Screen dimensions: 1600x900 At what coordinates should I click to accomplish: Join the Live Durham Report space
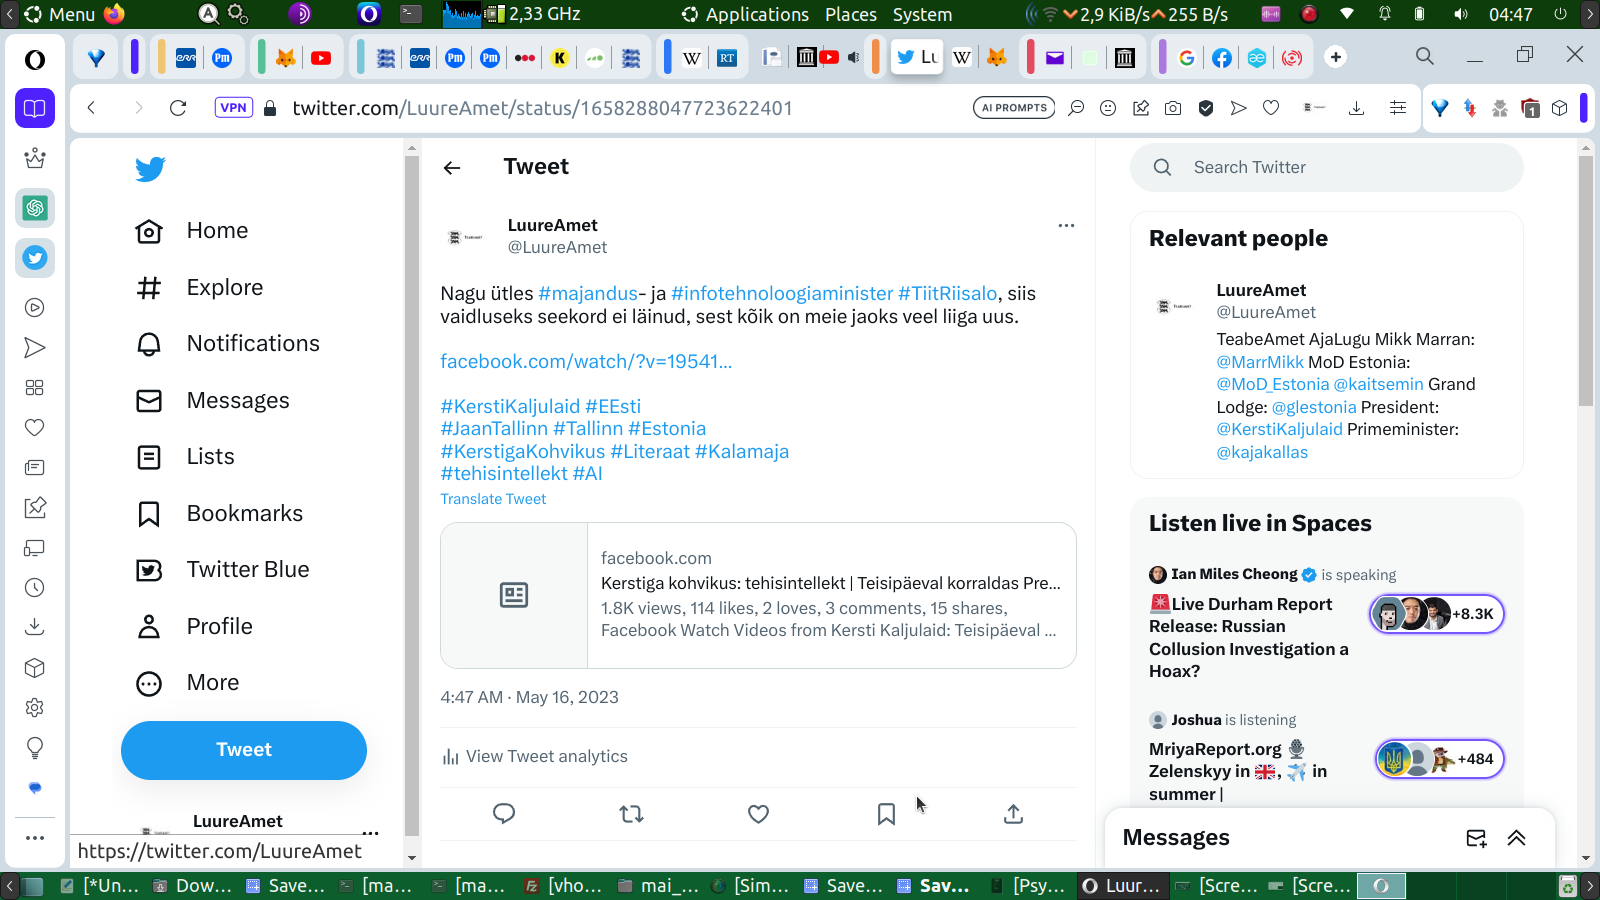[1437, 614]
